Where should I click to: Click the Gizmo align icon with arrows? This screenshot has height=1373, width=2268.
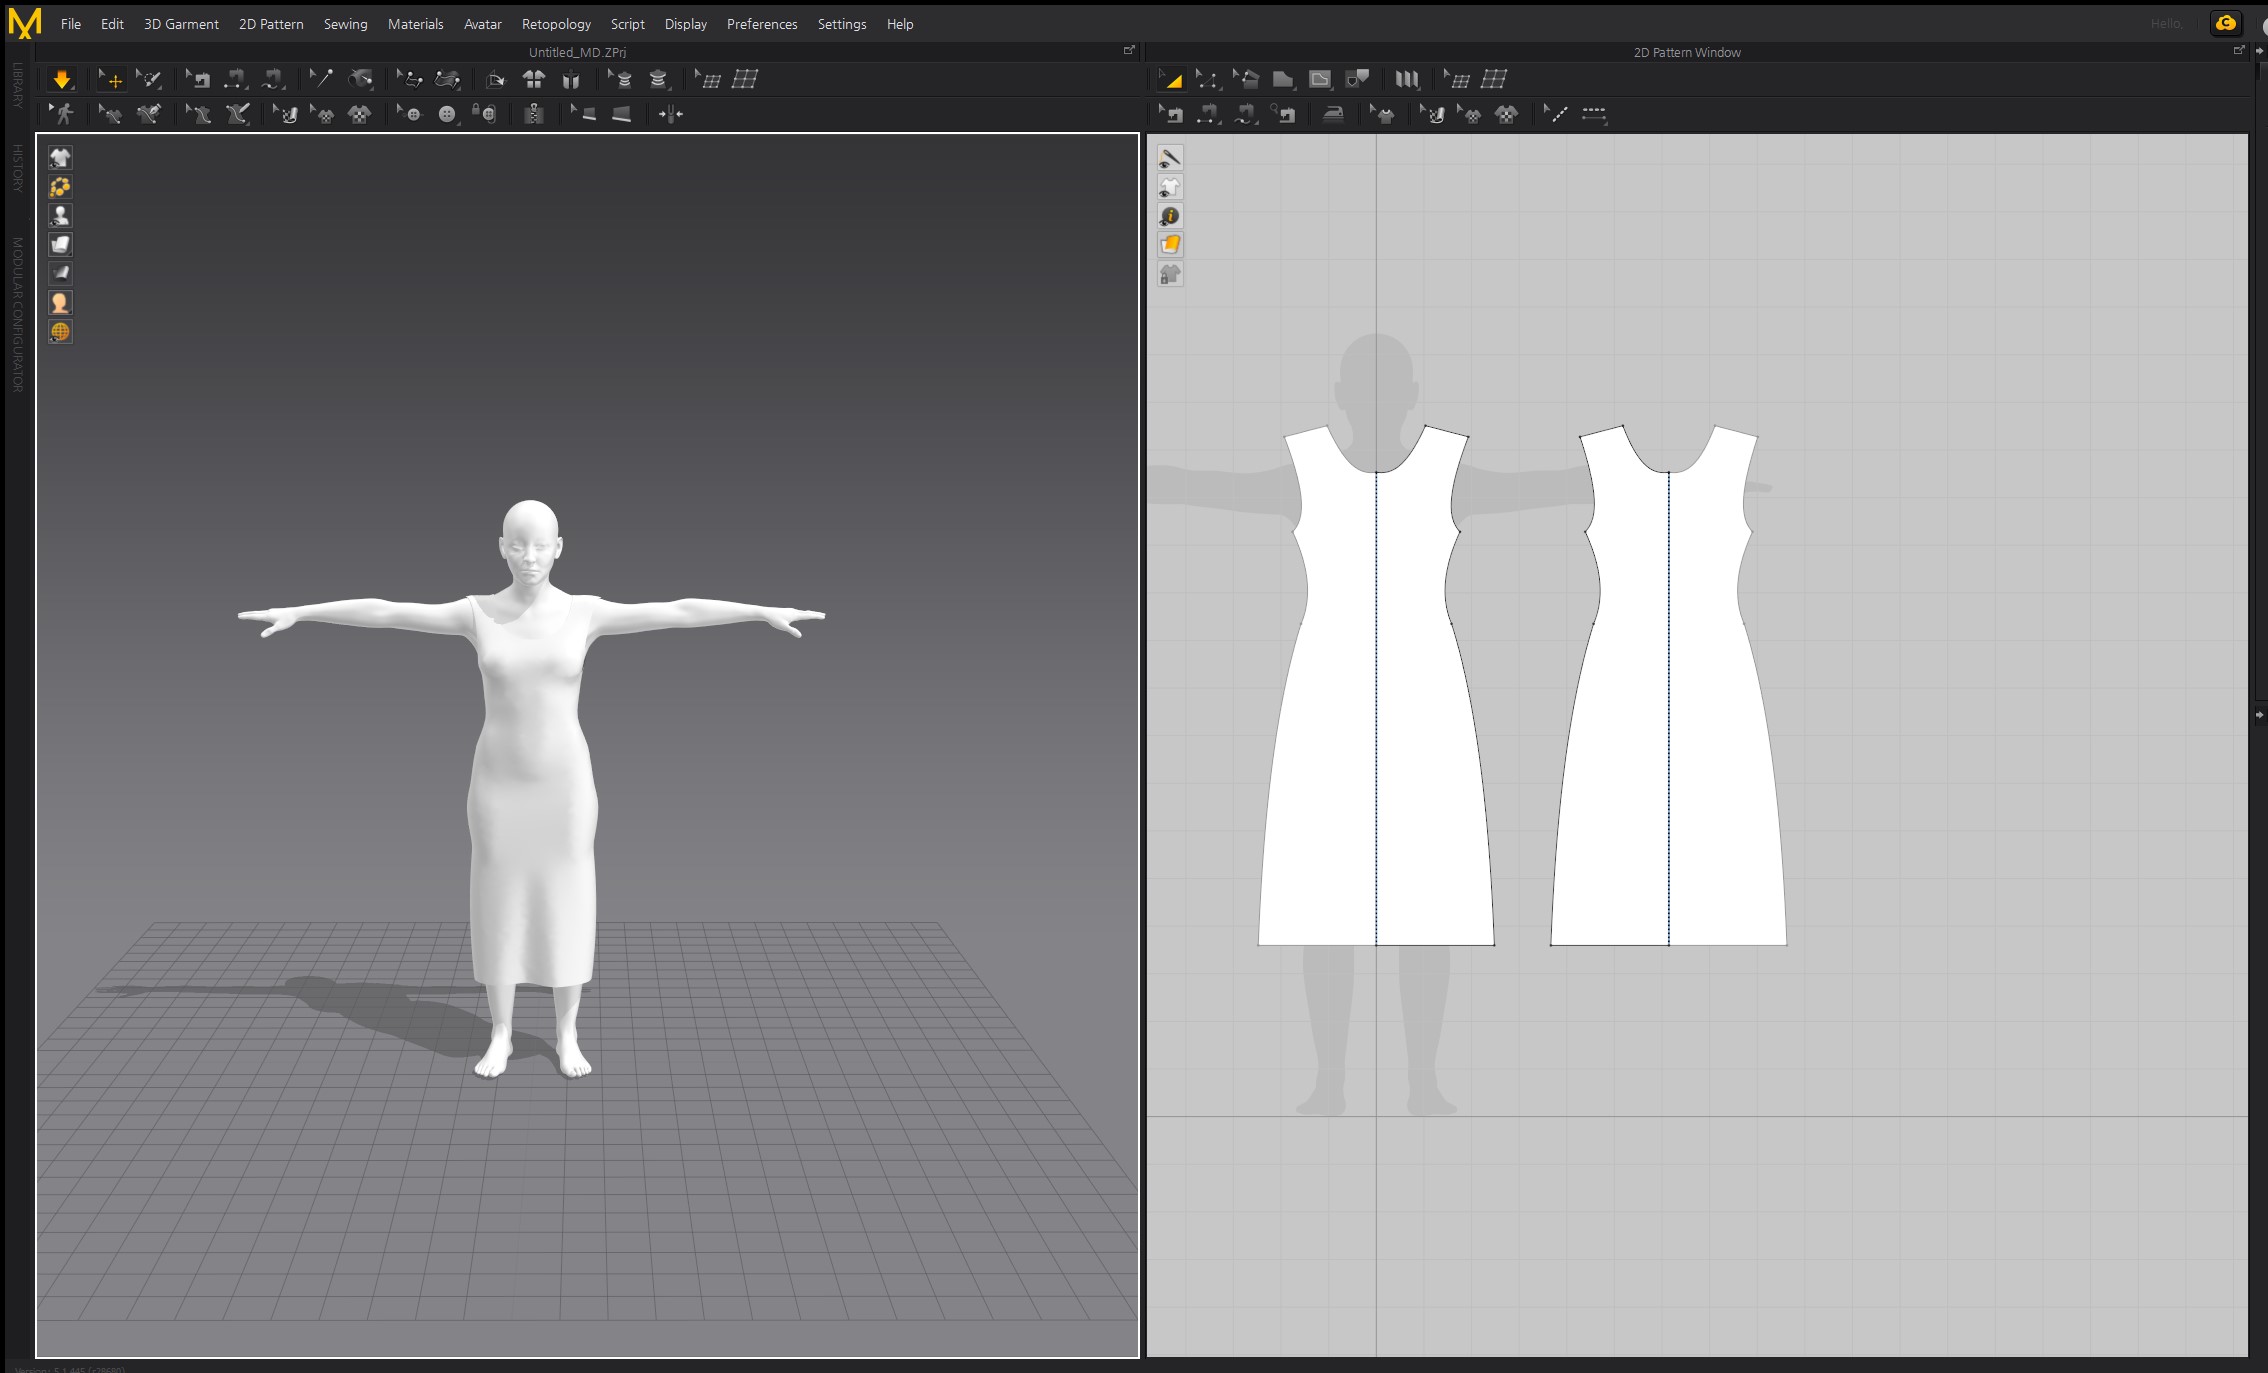tap(671, 114)
